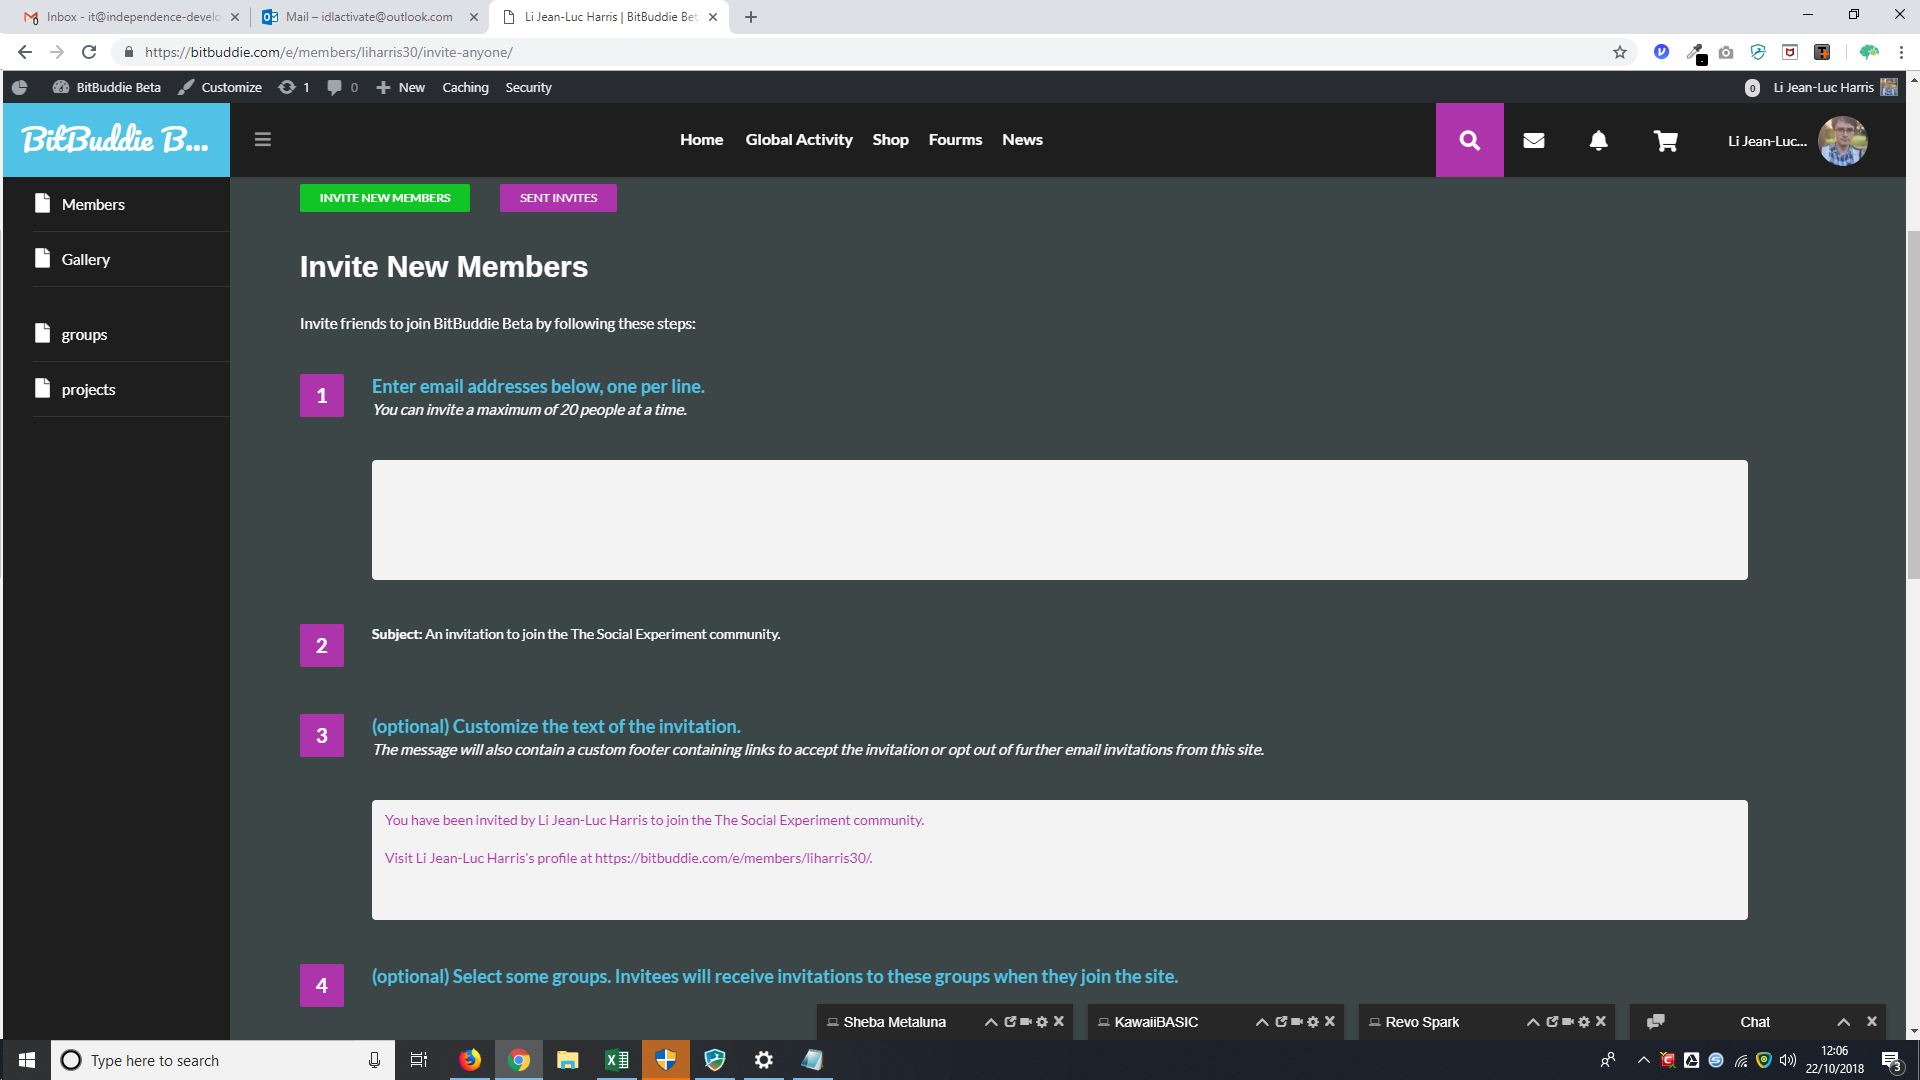Expand the Chat panel chevron
Image resolution: width=1920 pixels, height=1080 pixels.
pos(1843,1022)
